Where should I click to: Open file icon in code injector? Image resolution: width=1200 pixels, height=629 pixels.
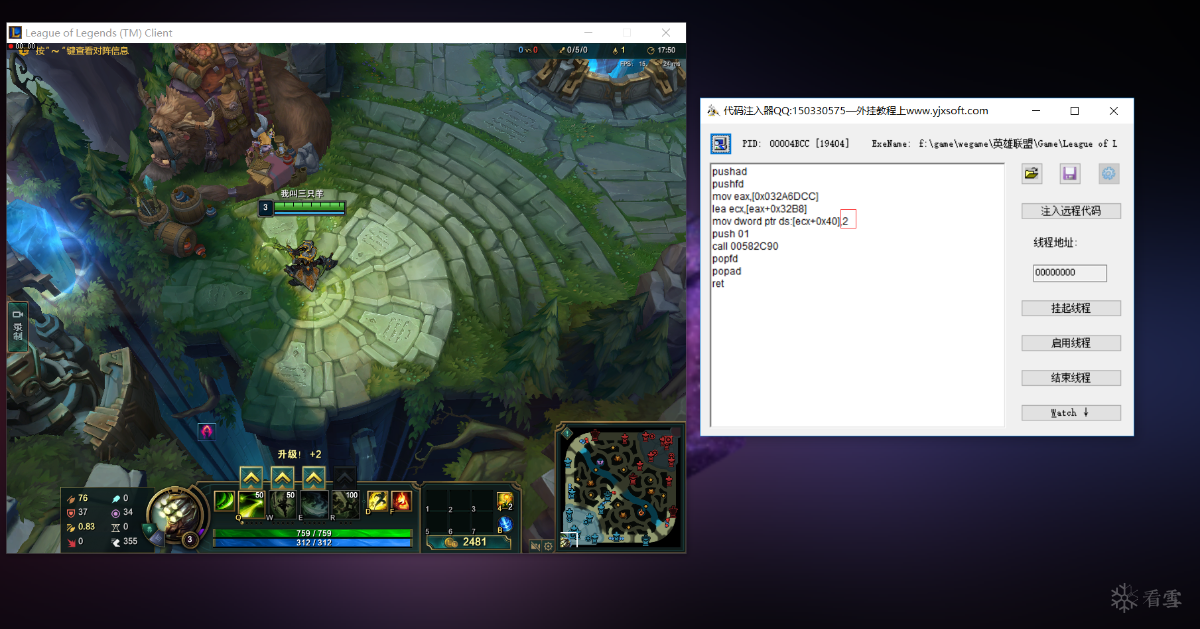(1032, 174)
